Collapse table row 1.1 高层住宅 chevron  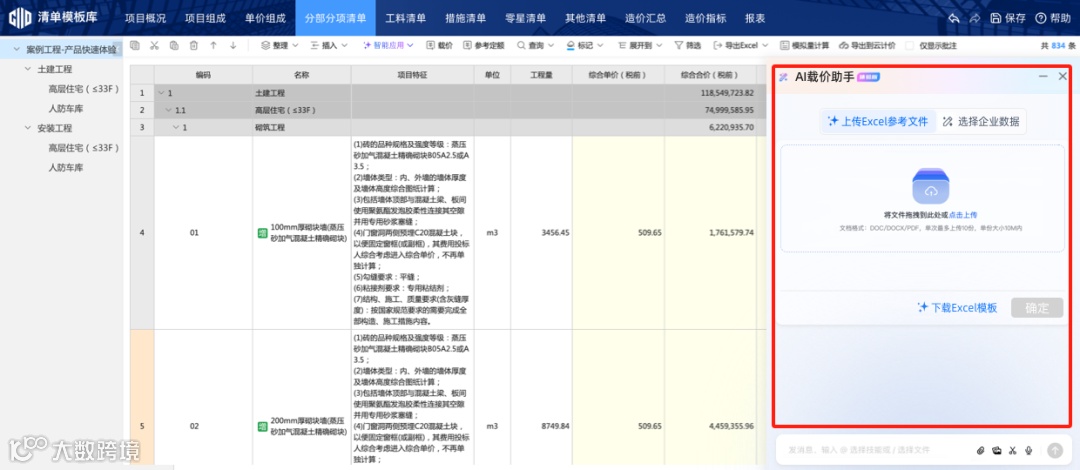[169, 110]
